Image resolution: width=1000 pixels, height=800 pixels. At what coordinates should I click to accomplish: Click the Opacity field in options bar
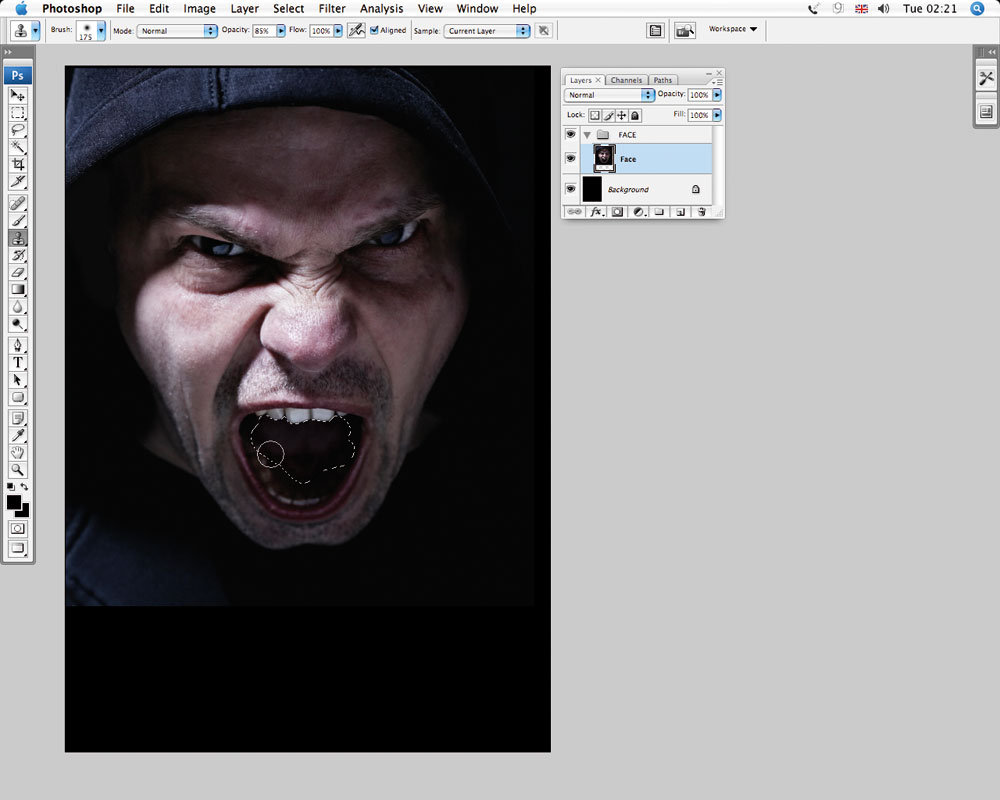coord(263,31)
